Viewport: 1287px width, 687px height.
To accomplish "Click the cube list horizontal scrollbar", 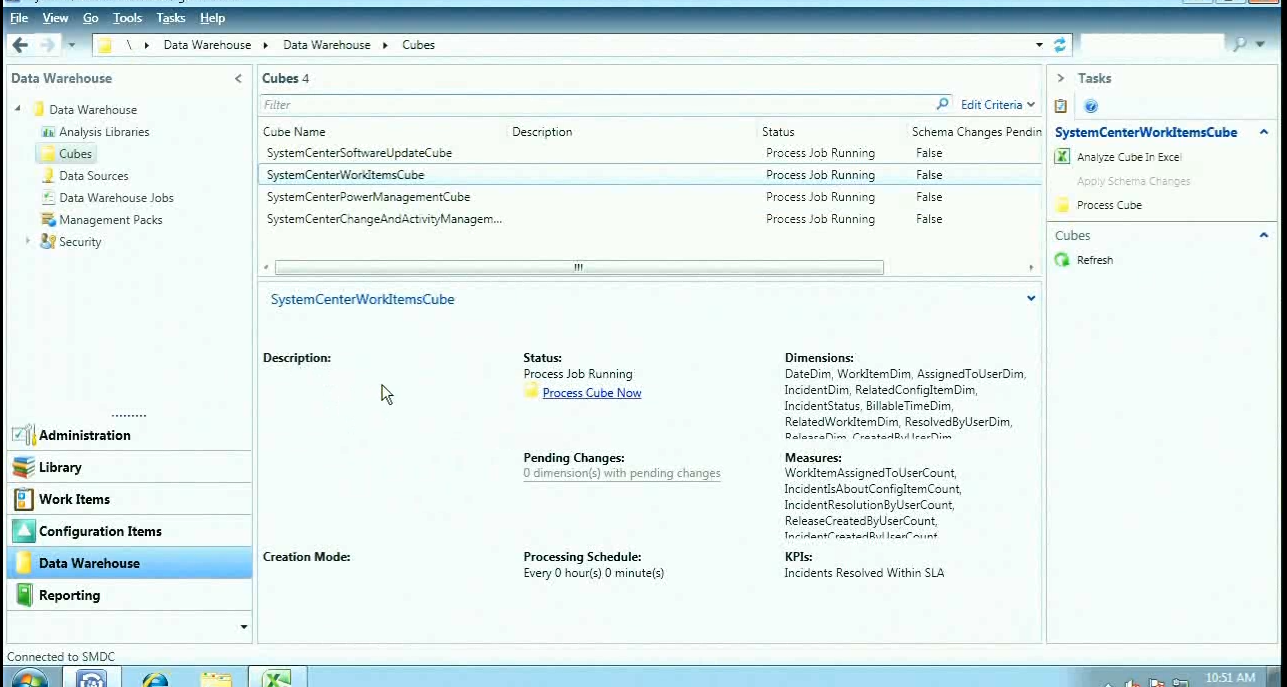I will click(x=579, y=267).
